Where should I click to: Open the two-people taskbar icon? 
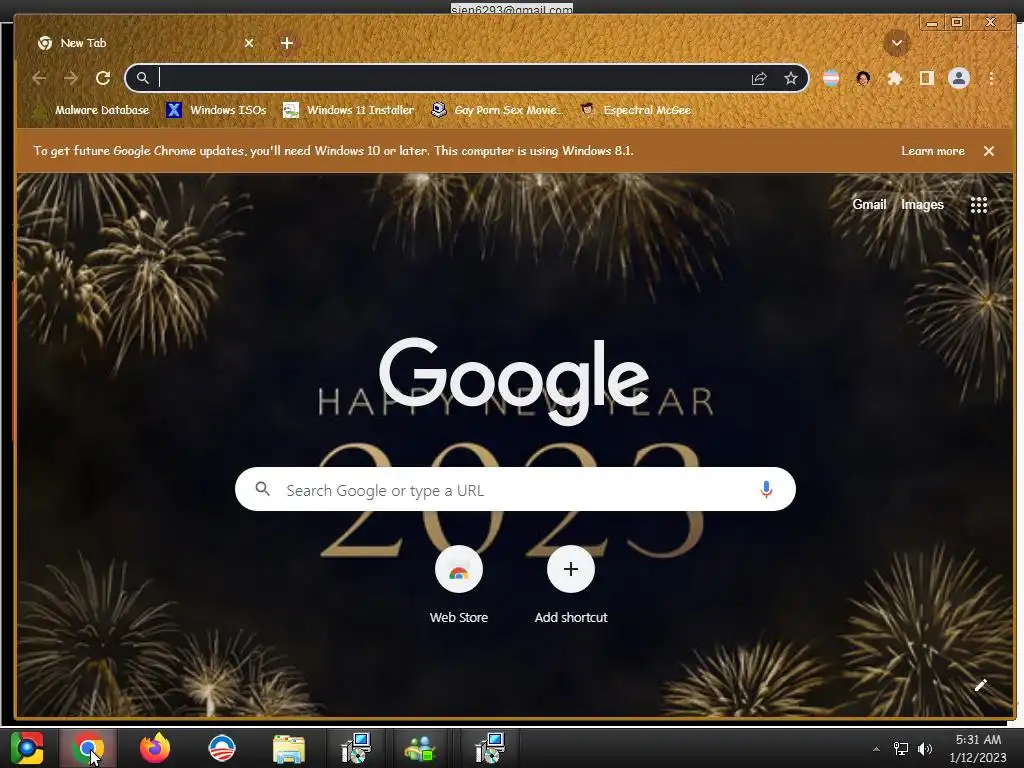[420, 748]
